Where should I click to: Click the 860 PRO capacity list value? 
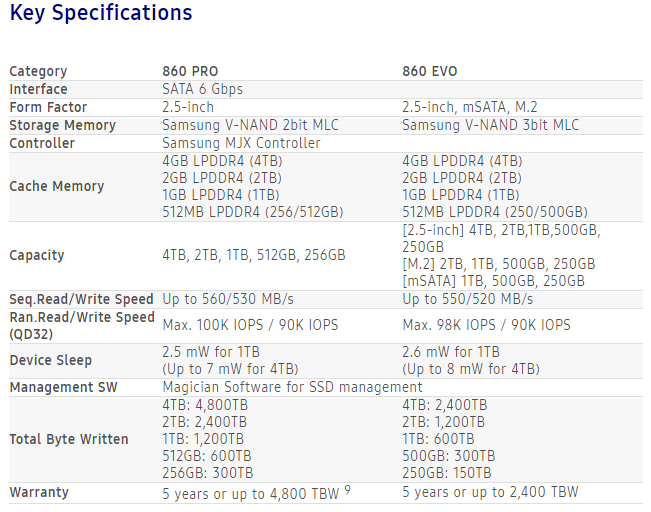[254, 255]
